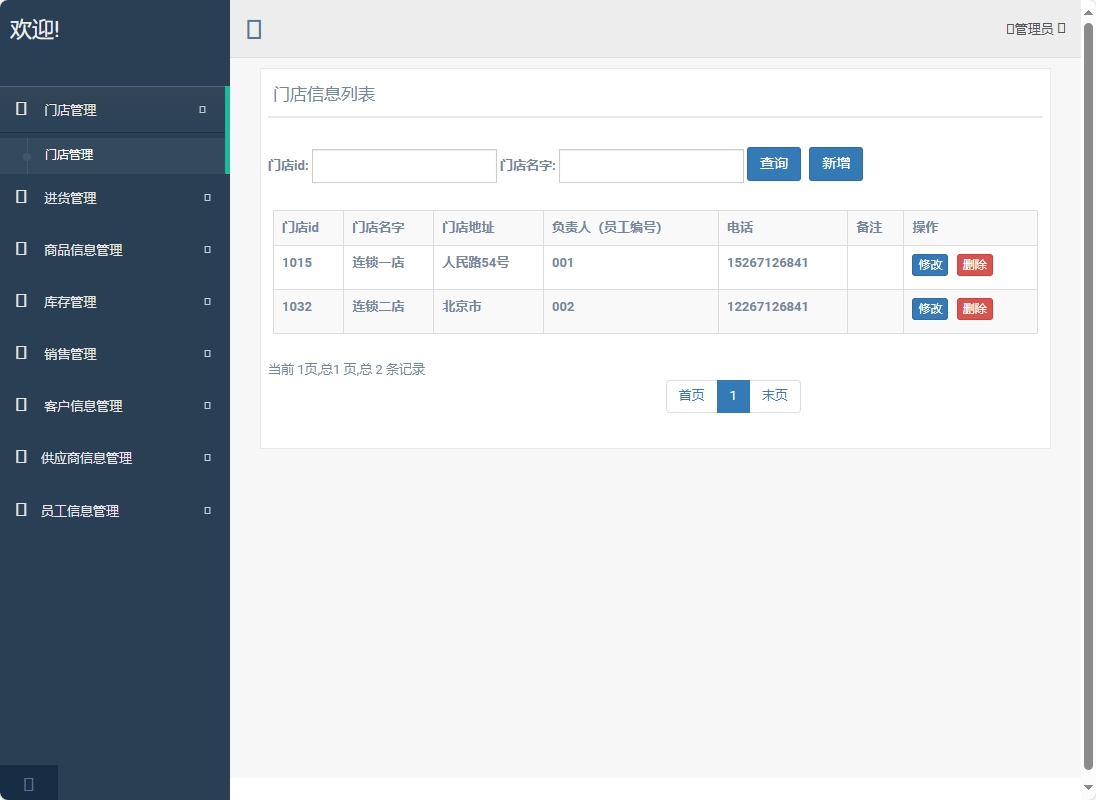Open the 进货管理 menu label
Screen dimensions: 1096x800
70,198
